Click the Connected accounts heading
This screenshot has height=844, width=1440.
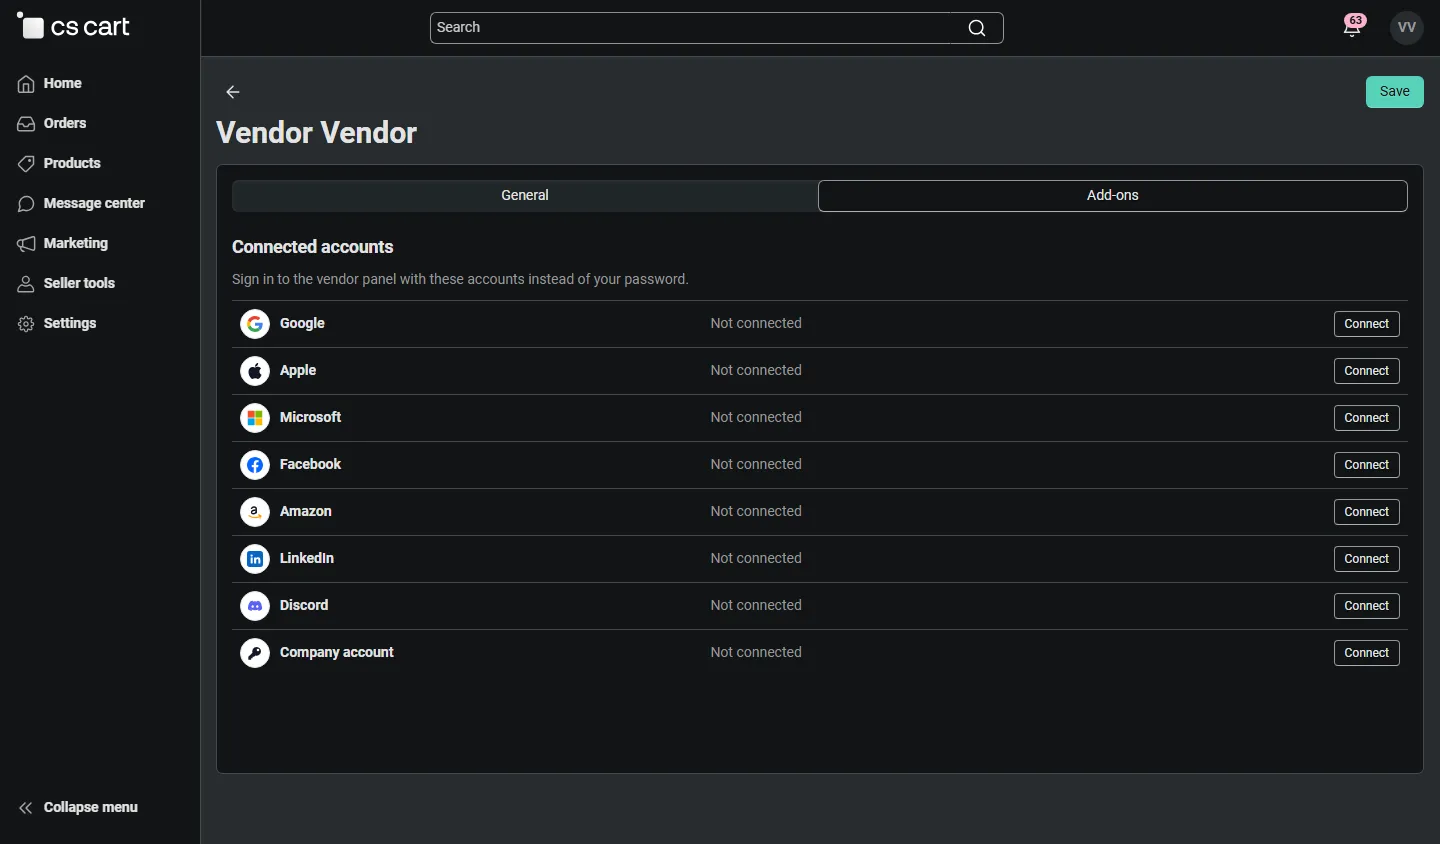[313, 247]
